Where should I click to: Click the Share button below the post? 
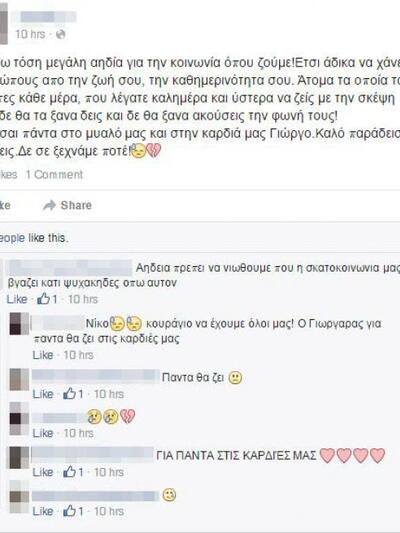click(68, 205)
